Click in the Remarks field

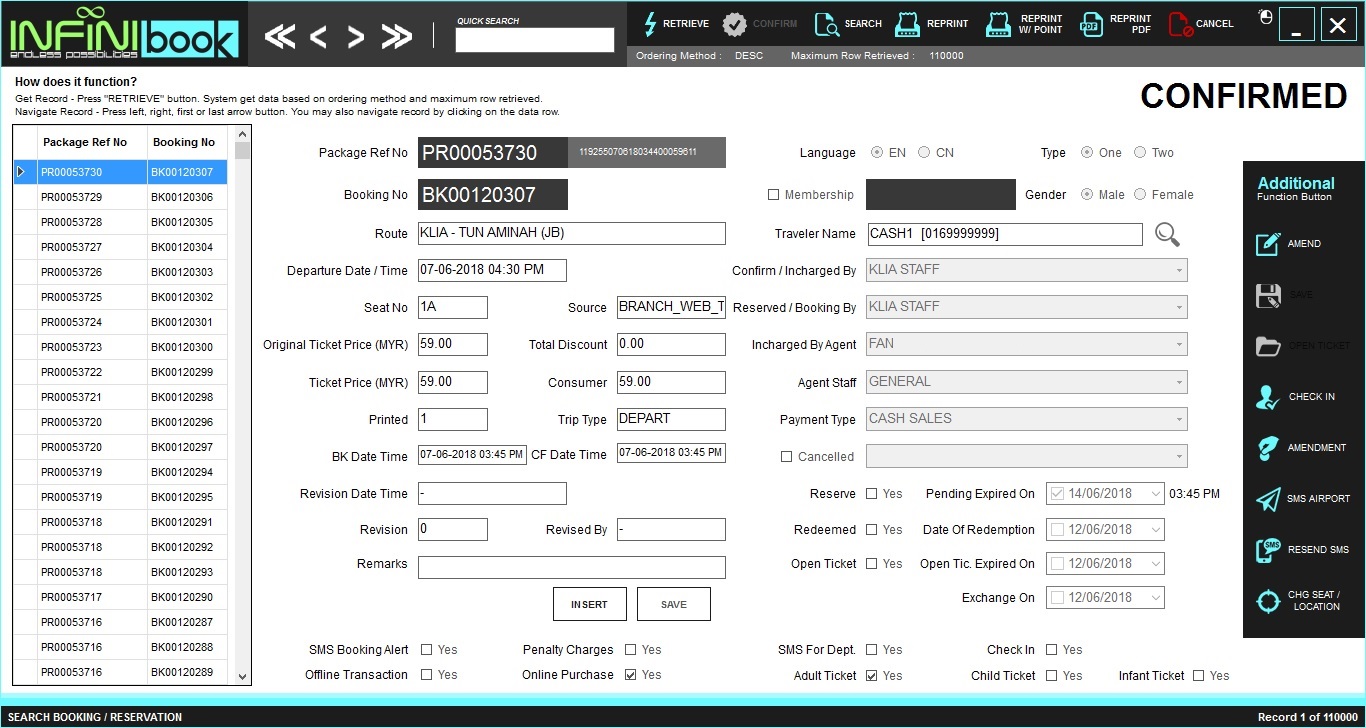[571, 568]
